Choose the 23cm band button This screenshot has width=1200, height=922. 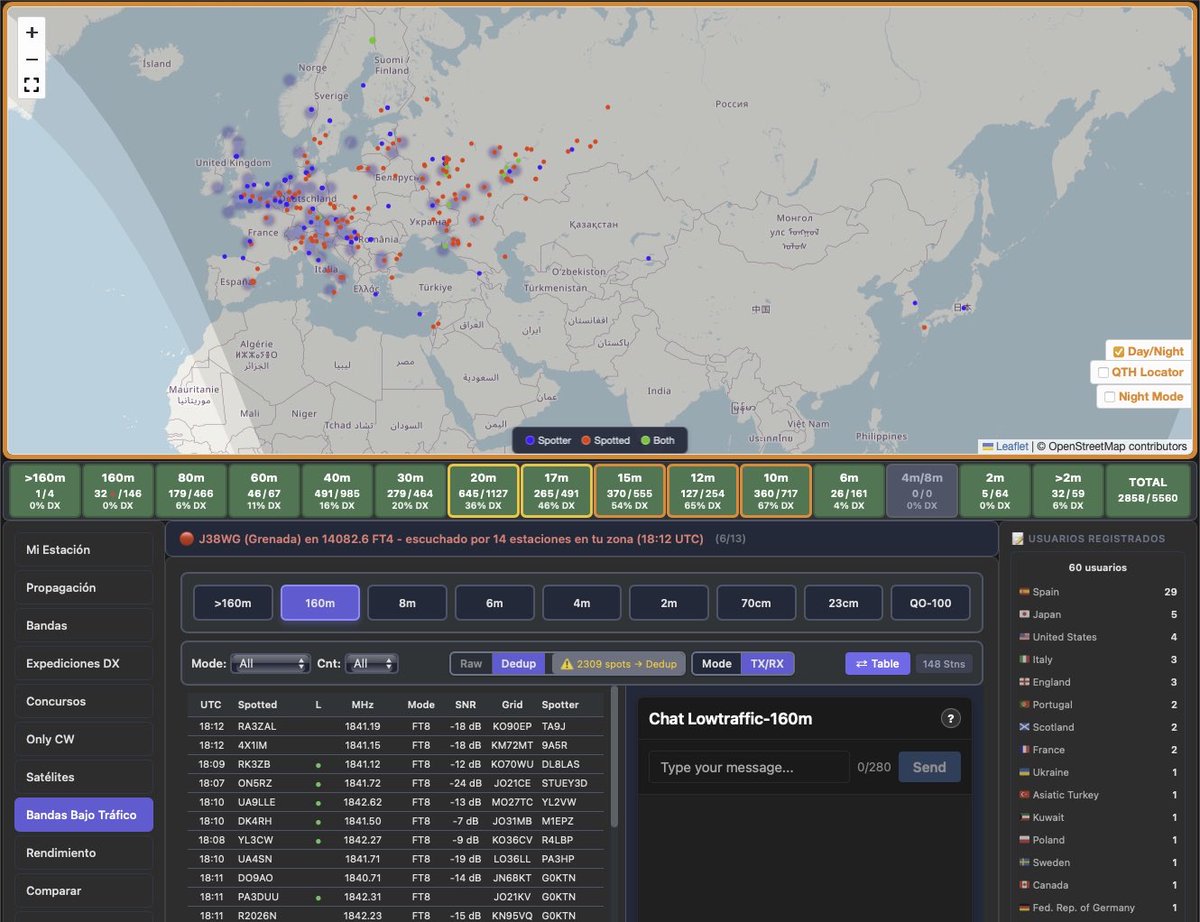[x=843, y=603]
